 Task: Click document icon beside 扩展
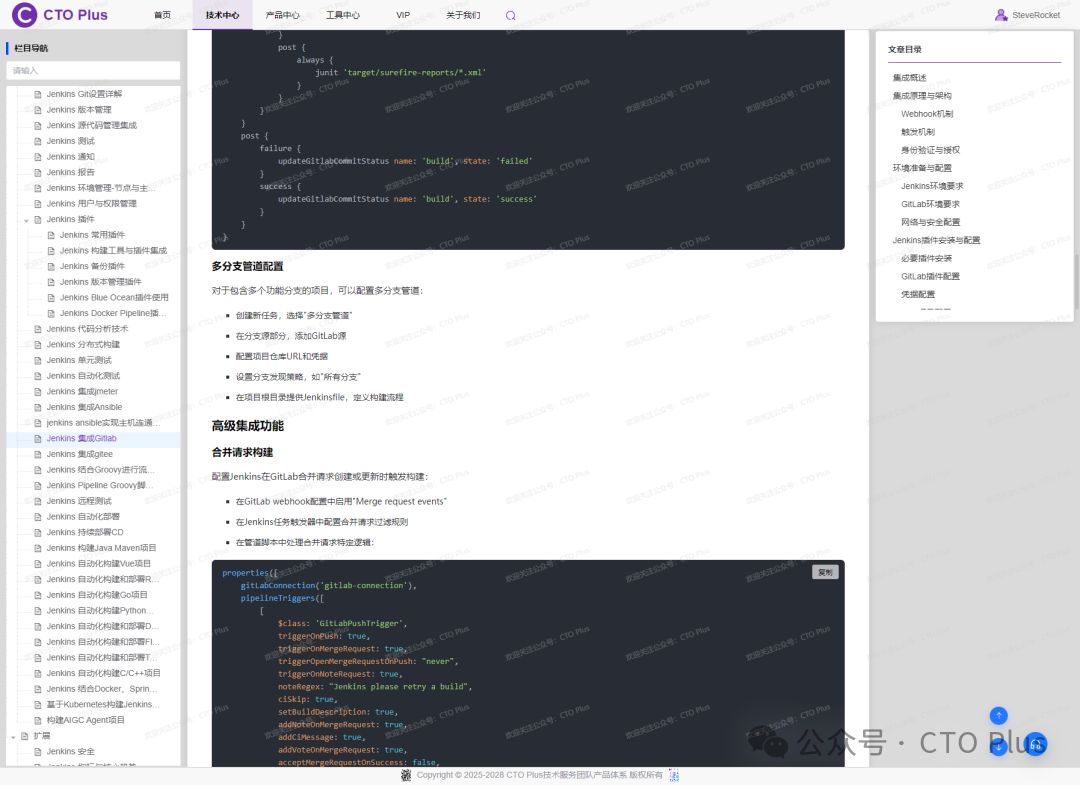coord(25,736)
